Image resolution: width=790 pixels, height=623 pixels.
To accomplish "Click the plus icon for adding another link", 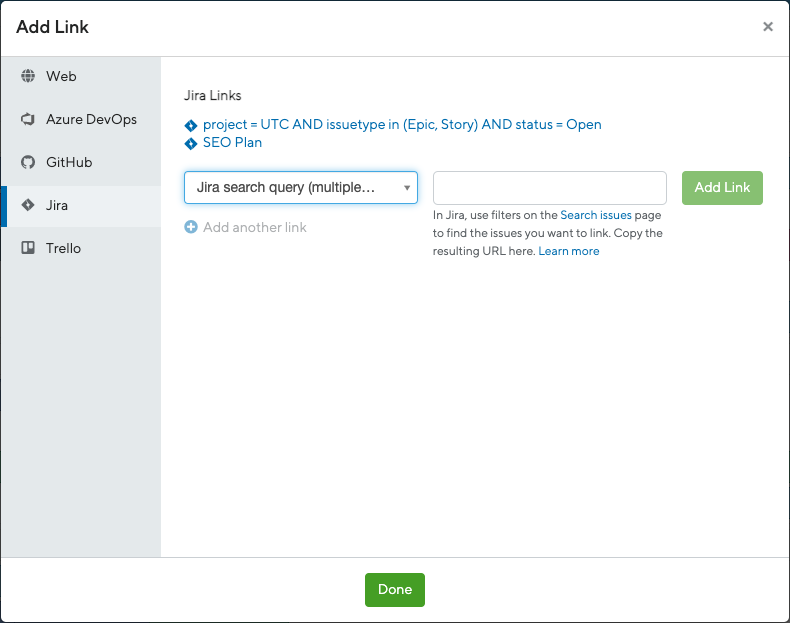I will coord(191,227).
